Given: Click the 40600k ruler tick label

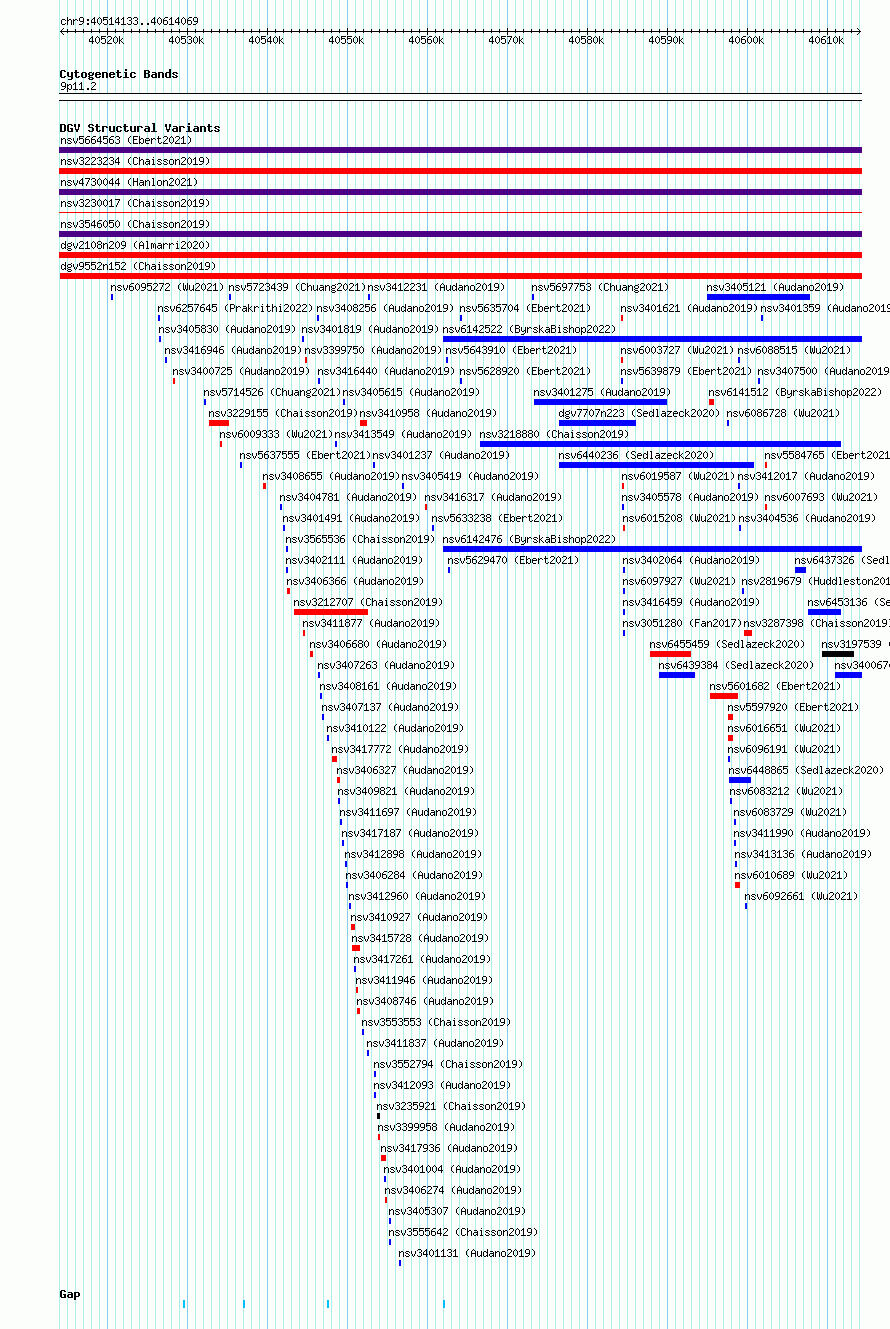Looking at the screenshot, I should [746, 41].
